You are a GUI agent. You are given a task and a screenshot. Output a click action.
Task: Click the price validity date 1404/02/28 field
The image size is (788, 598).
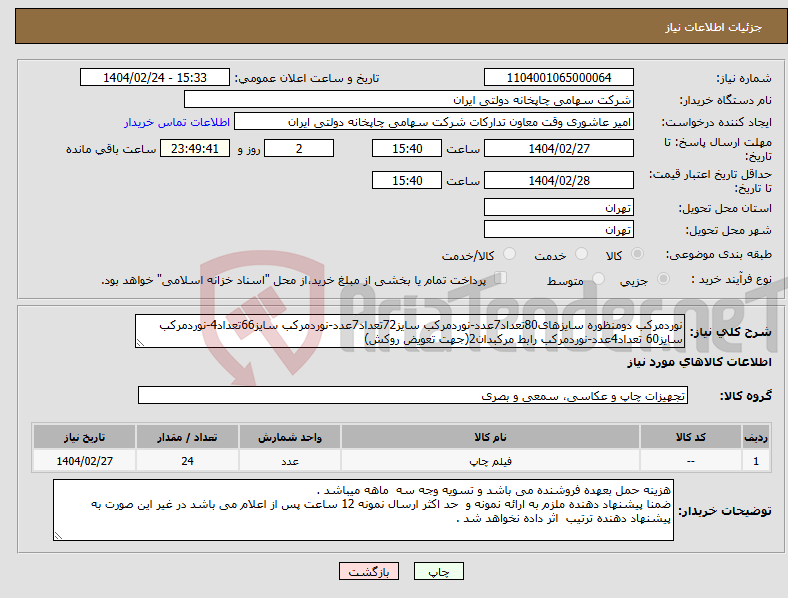pos(558,180)
